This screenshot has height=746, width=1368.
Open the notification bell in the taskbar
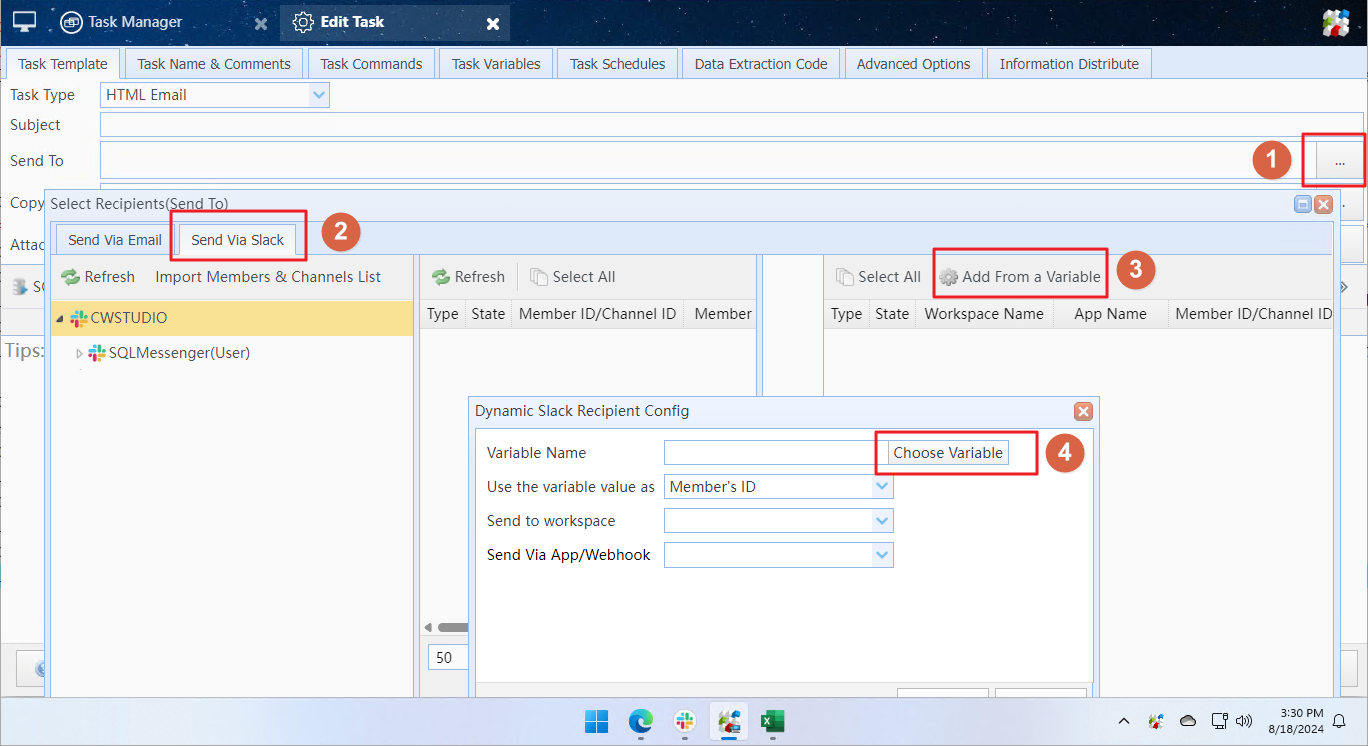1339,721
